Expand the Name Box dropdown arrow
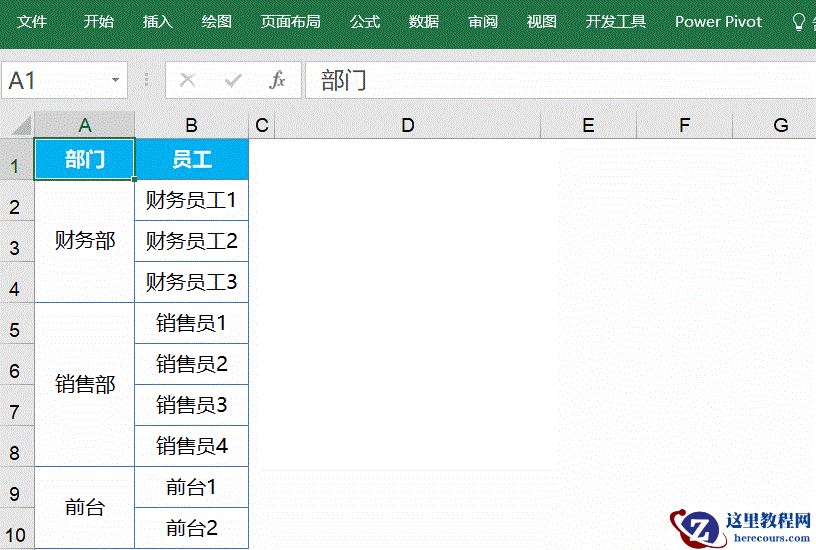The image size is (816, 550). [116, 80]
